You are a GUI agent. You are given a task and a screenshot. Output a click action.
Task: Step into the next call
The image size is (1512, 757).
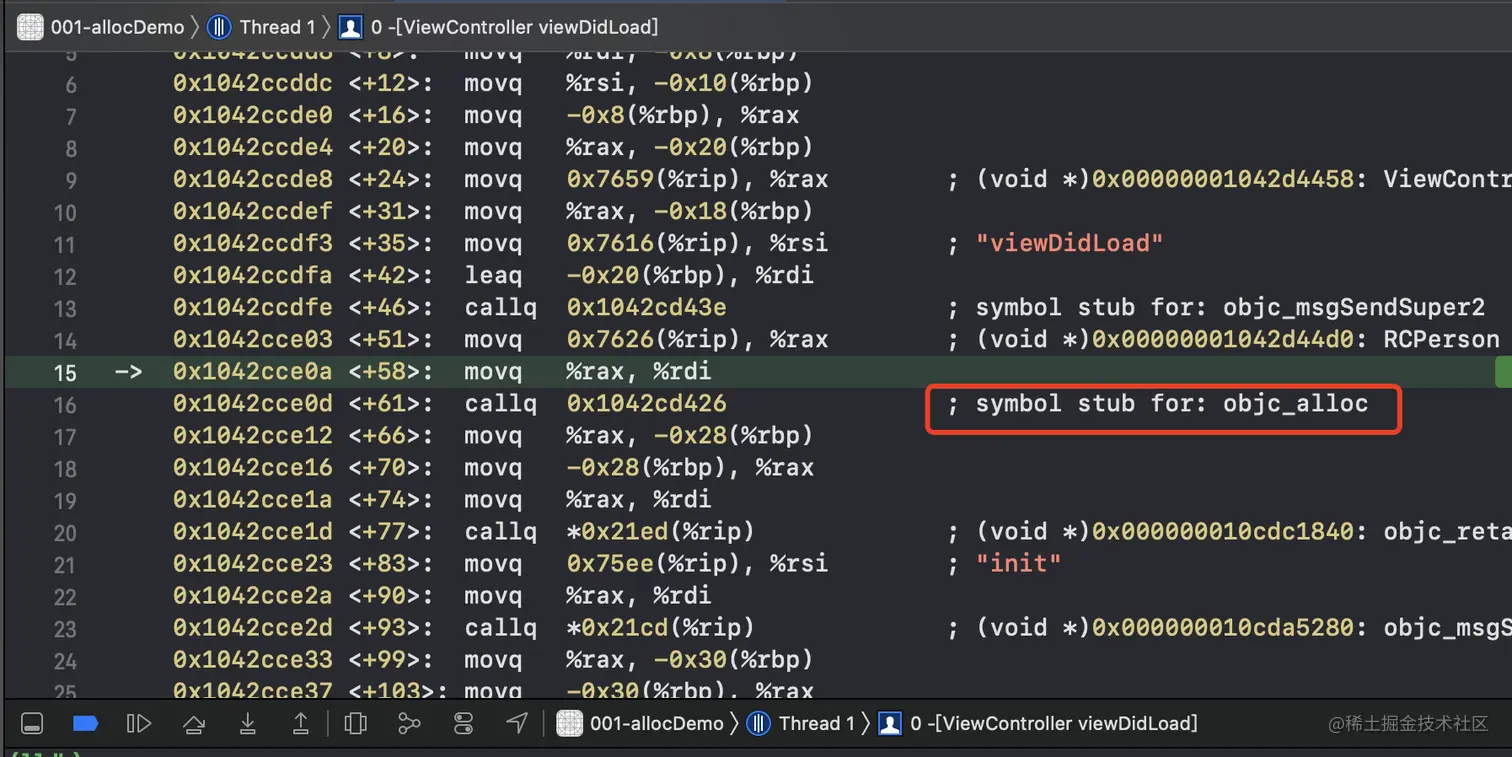(248, 723)
